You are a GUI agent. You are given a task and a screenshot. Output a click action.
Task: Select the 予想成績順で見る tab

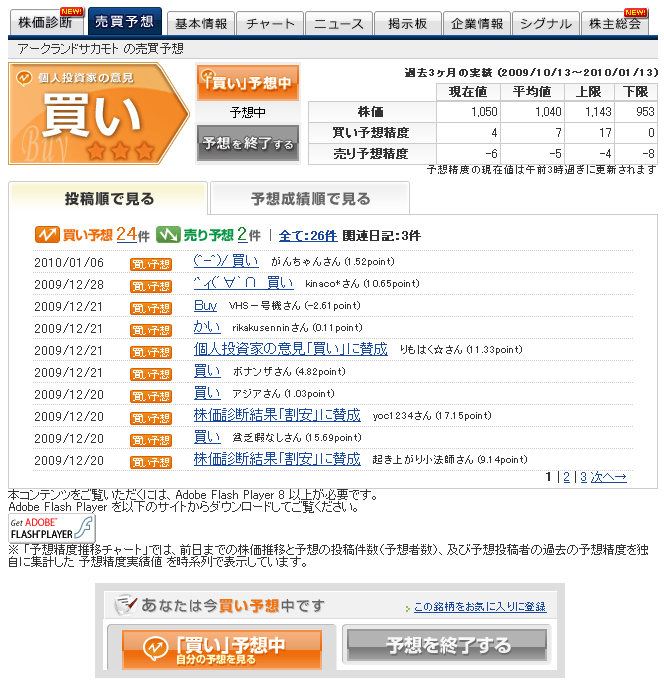pyautogui.click(x=310, y=199)
